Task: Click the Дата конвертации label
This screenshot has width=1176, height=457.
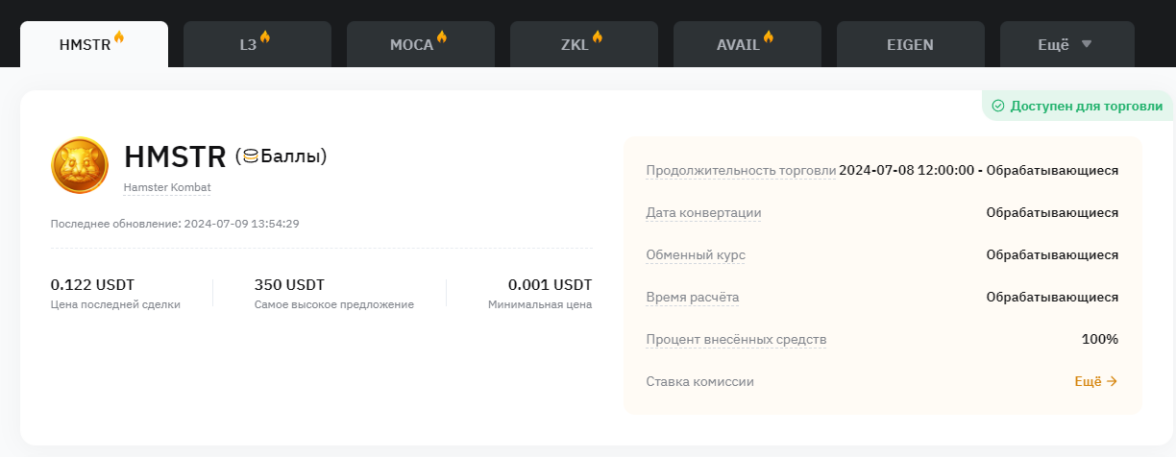Action: [x=703, y=212]
